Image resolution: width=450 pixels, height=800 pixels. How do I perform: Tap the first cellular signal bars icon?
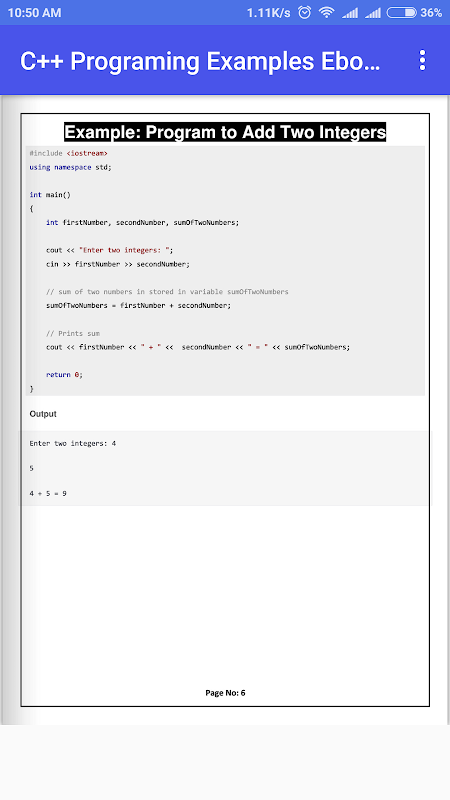(350, 13)
